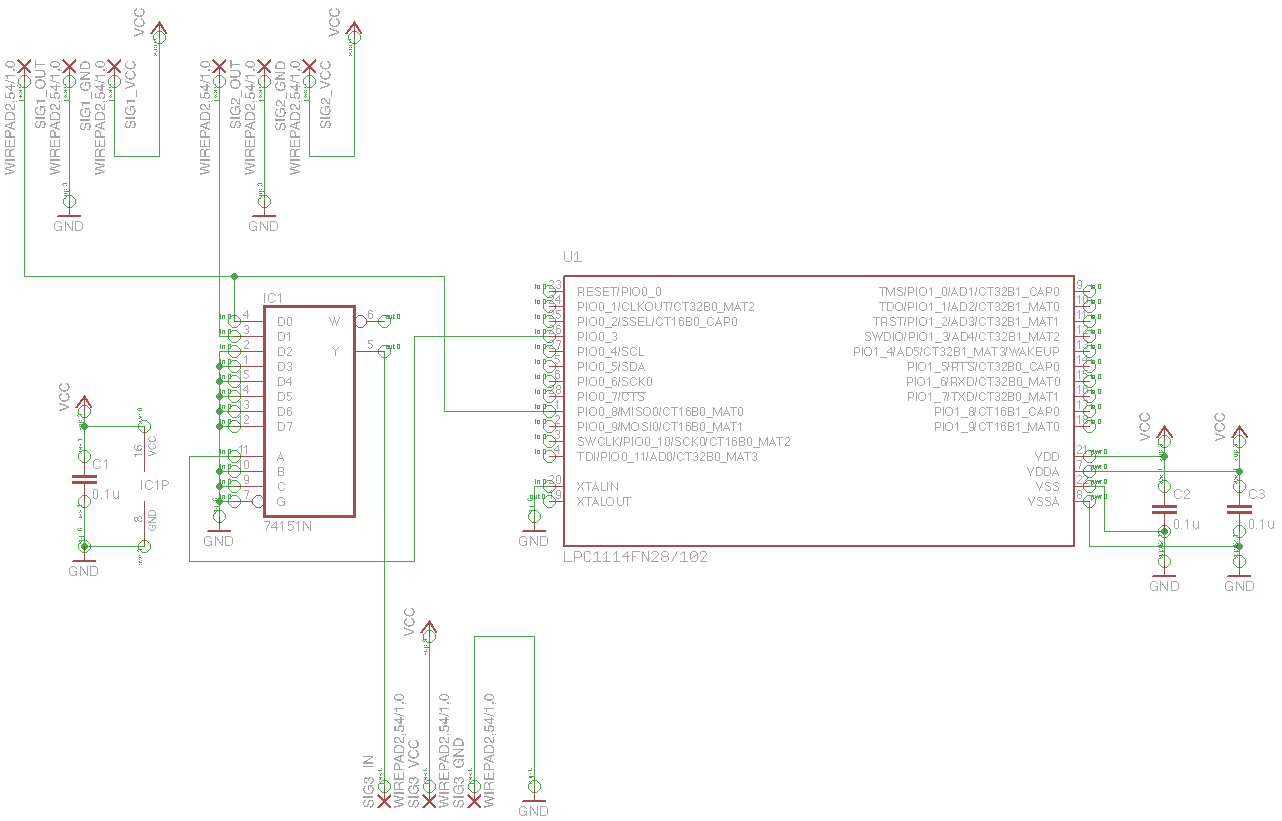Select PIO1_7/TXD/CT32B0_MAT1 pin label

pyautogui.click(x=983, y=397)
